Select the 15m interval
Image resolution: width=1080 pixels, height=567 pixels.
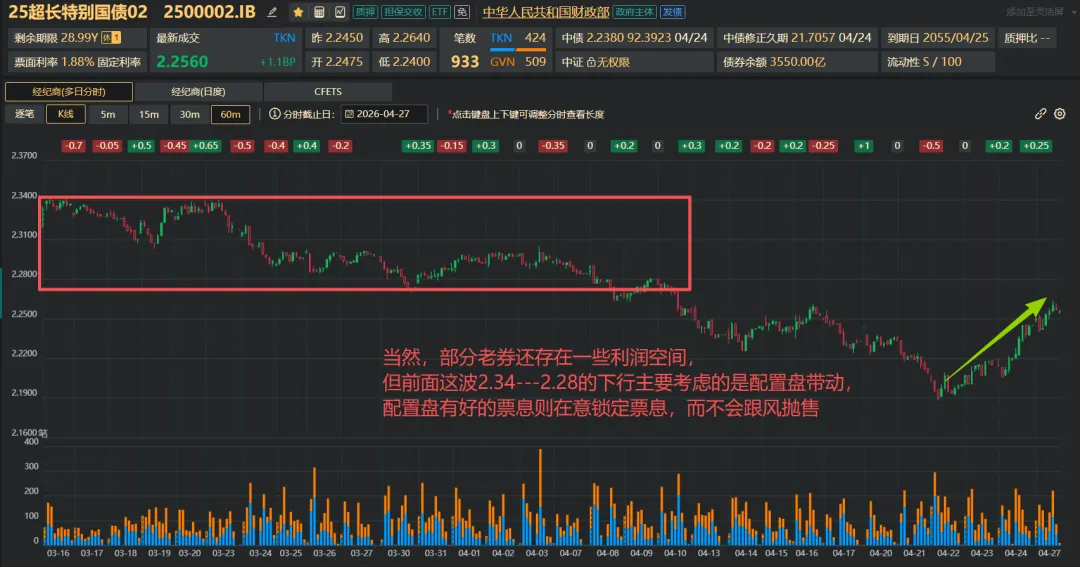coord(149,114)
